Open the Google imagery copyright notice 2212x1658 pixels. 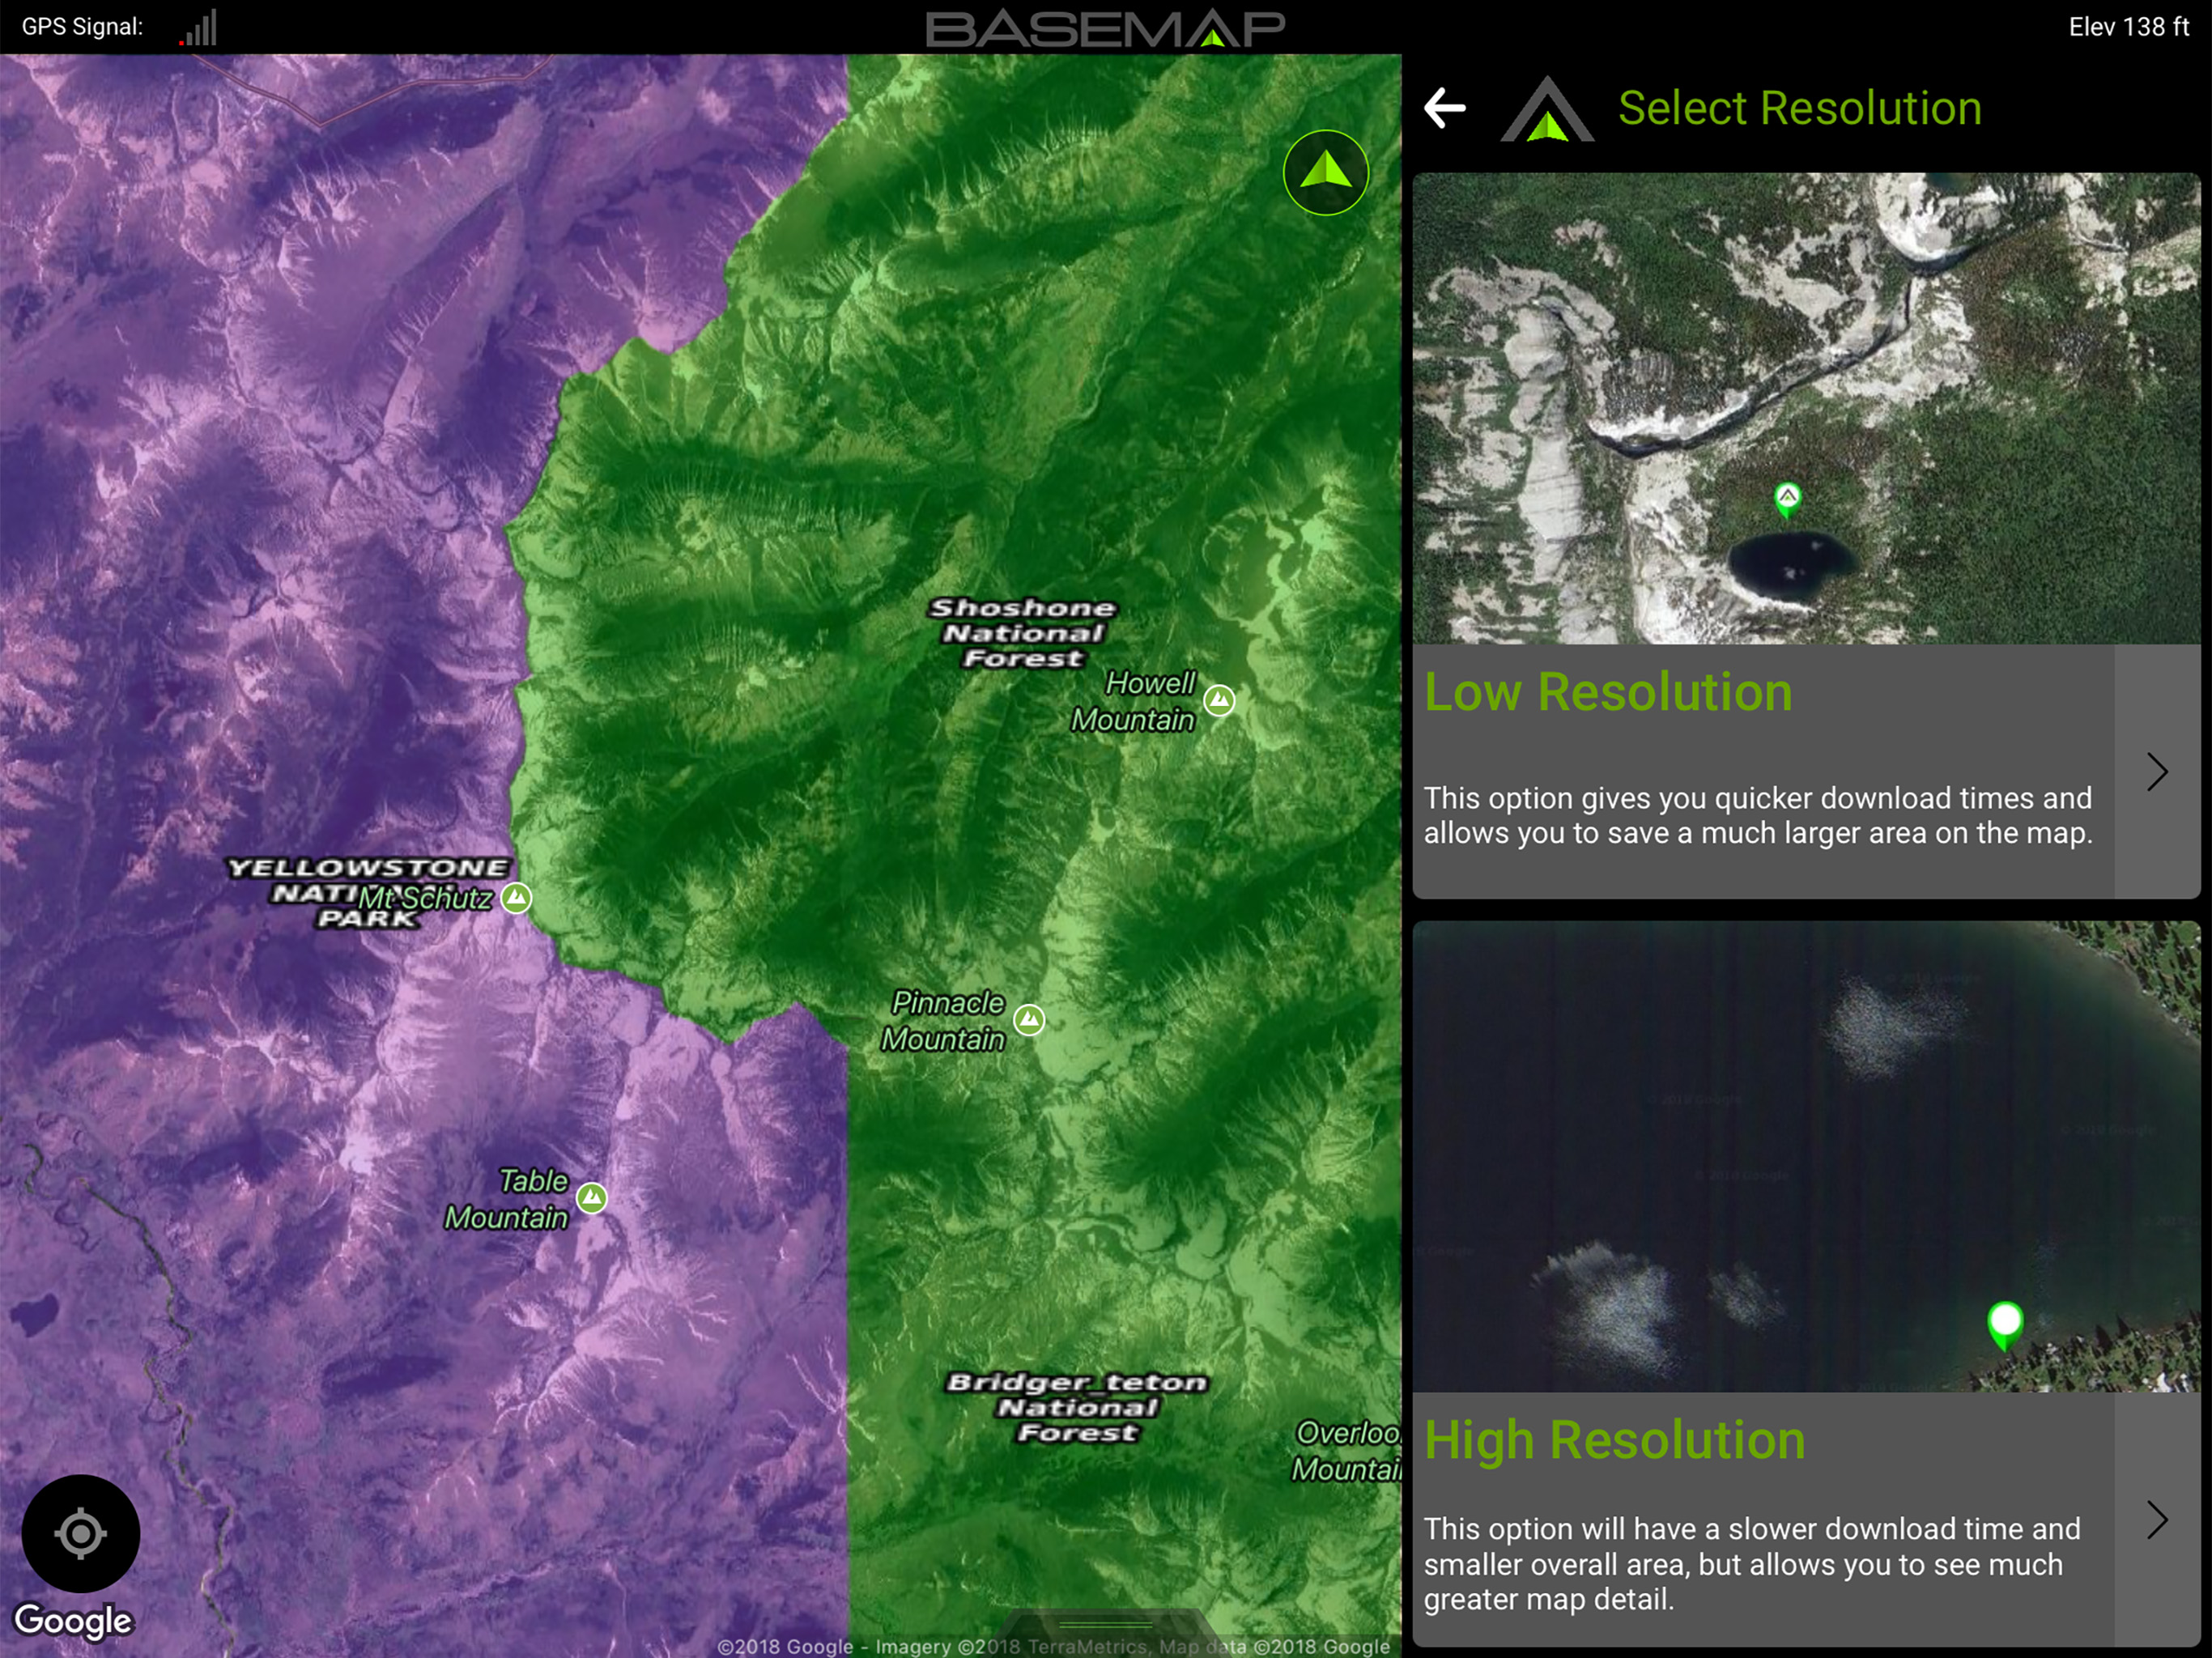click(1053, 1646)
